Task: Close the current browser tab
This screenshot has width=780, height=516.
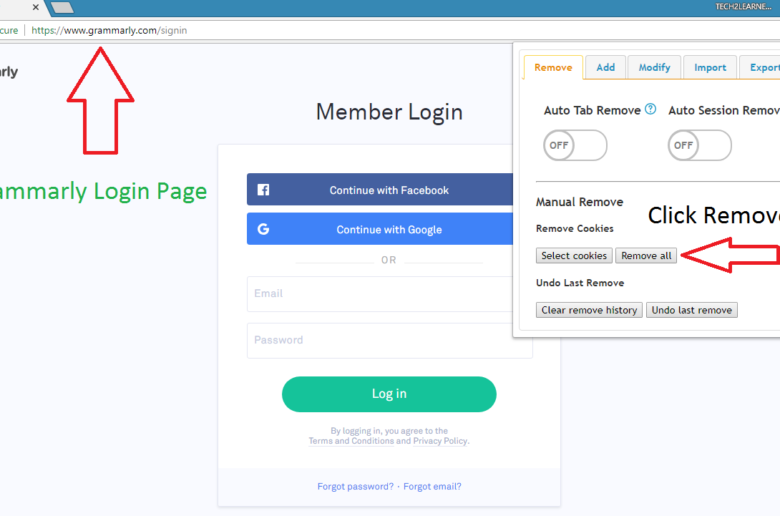Action: 35,7
